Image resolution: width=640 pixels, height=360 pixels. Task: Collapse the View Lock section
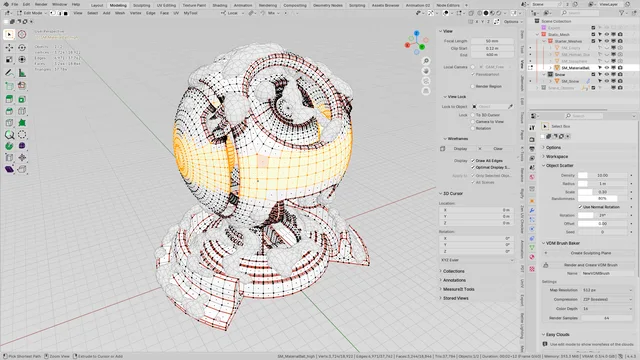[455, 97]
